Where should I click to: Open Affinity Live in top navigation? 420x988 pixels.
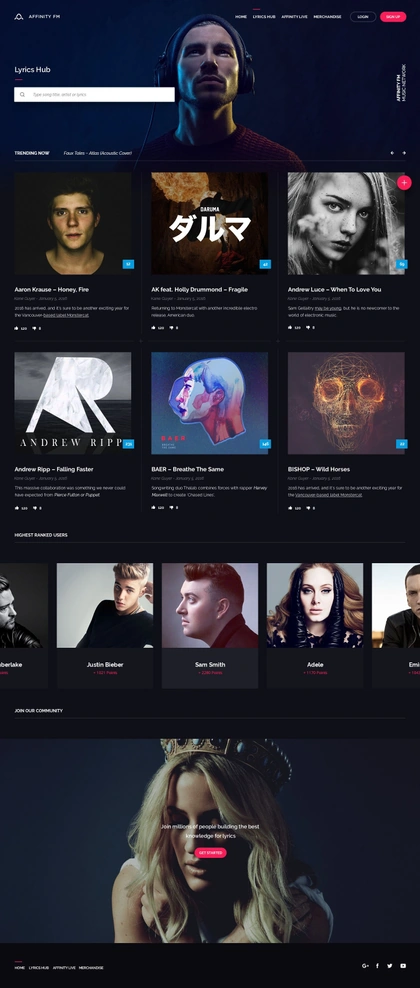294,17
